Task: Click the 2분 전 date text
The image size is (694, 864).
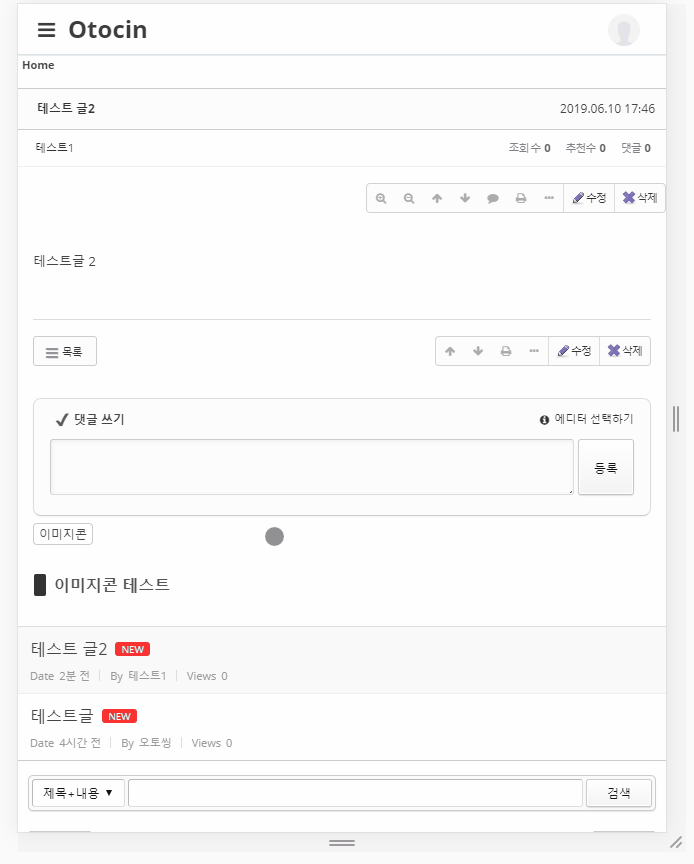Action: [74, 676]
